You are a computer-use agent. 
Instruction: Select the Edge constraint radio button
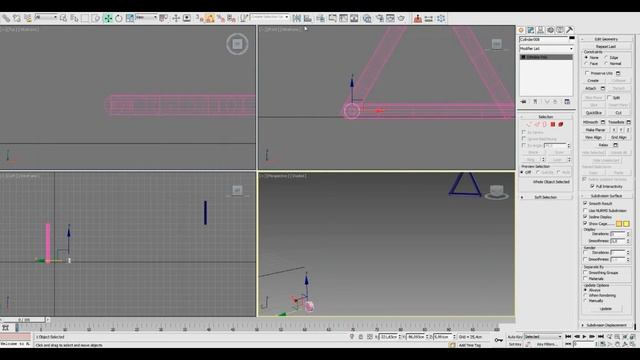pyautogui.click(x=606, y=58)
